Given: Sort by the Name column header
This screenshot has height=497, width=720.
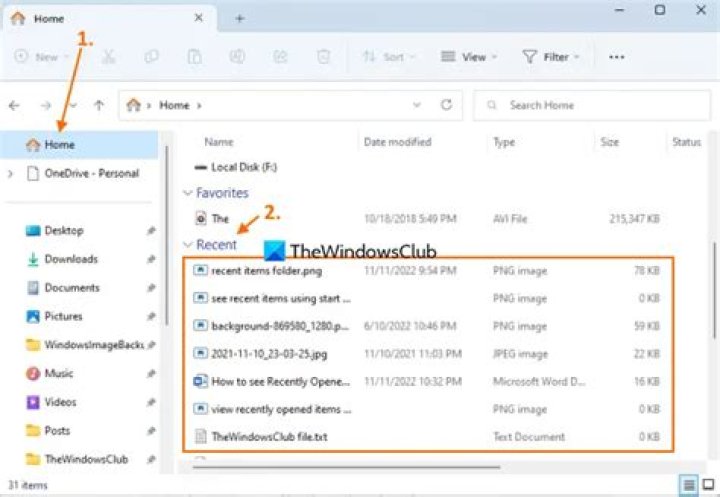Looking at the screenshot, I should (x=219, y=142).
